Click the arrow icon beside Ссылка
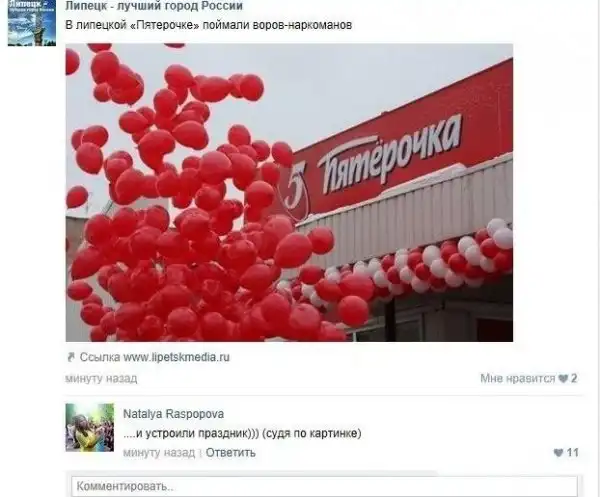The image size is (600, 497). click(x=71, y=357)
